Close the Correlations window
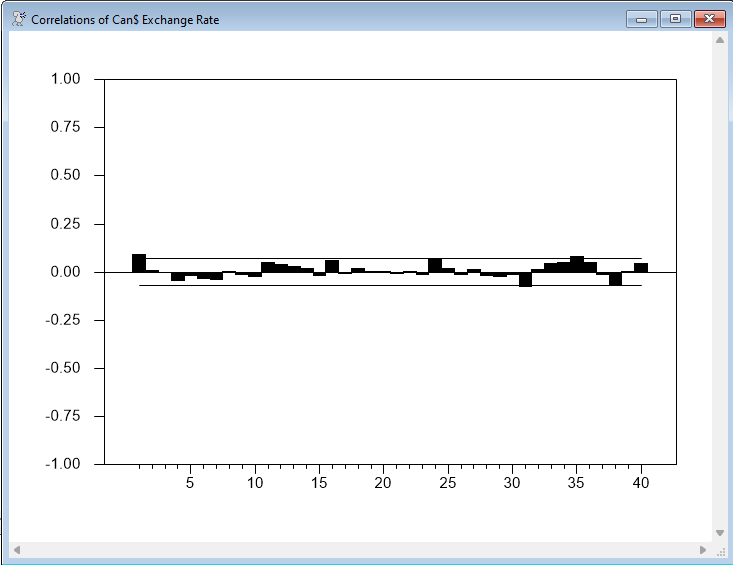The image size is (733, 565). (709, 19)
